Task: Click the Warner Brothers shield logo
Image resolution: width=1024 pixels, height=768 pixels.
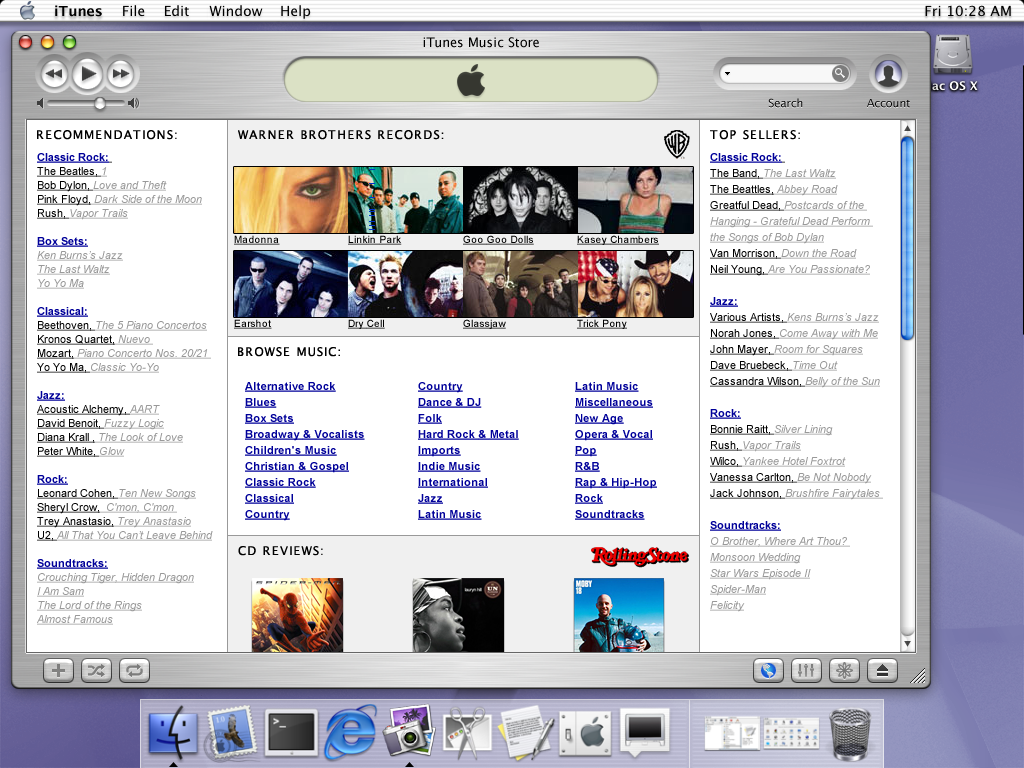Action: click(677, 143)
